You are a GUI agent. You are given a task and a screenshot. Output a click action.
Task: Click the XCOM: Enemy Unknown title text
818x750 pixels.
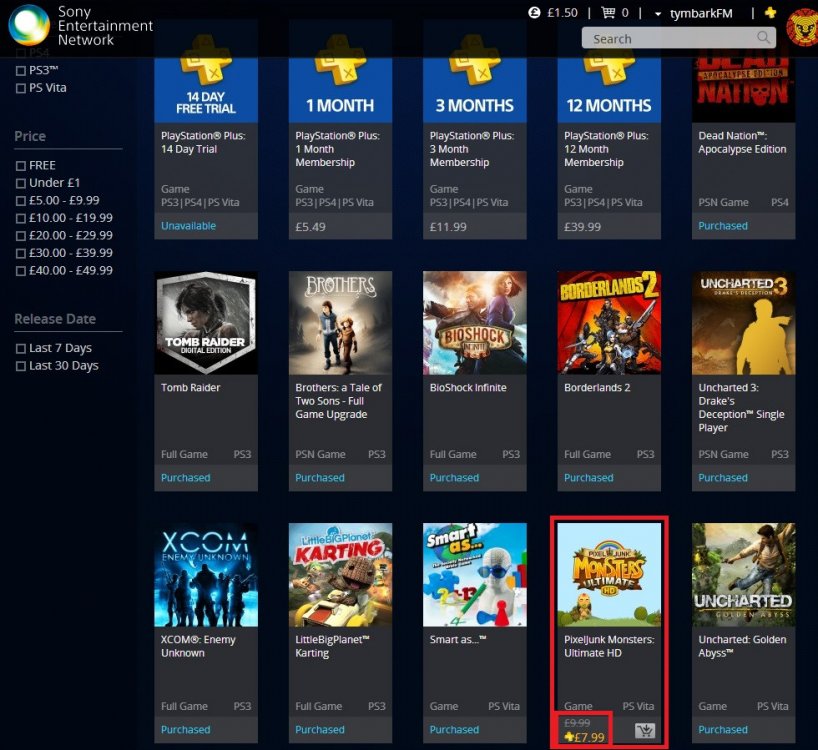point(198,646)
